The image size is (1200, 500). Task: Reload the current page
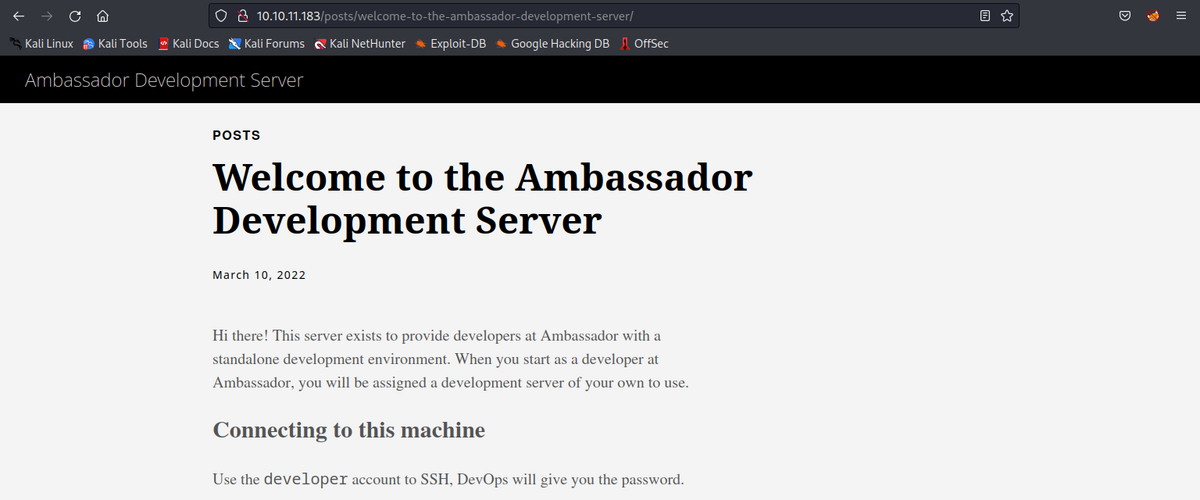click(x=75, y=16)
